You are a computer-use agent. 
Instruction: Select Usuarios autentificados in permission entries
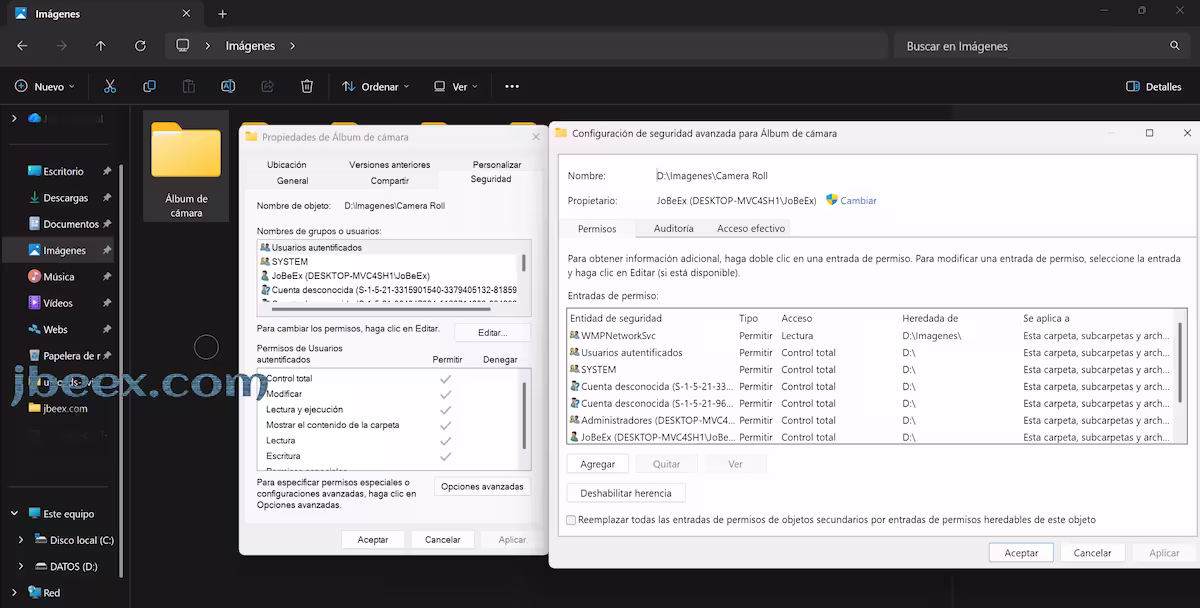coord(870,353)
